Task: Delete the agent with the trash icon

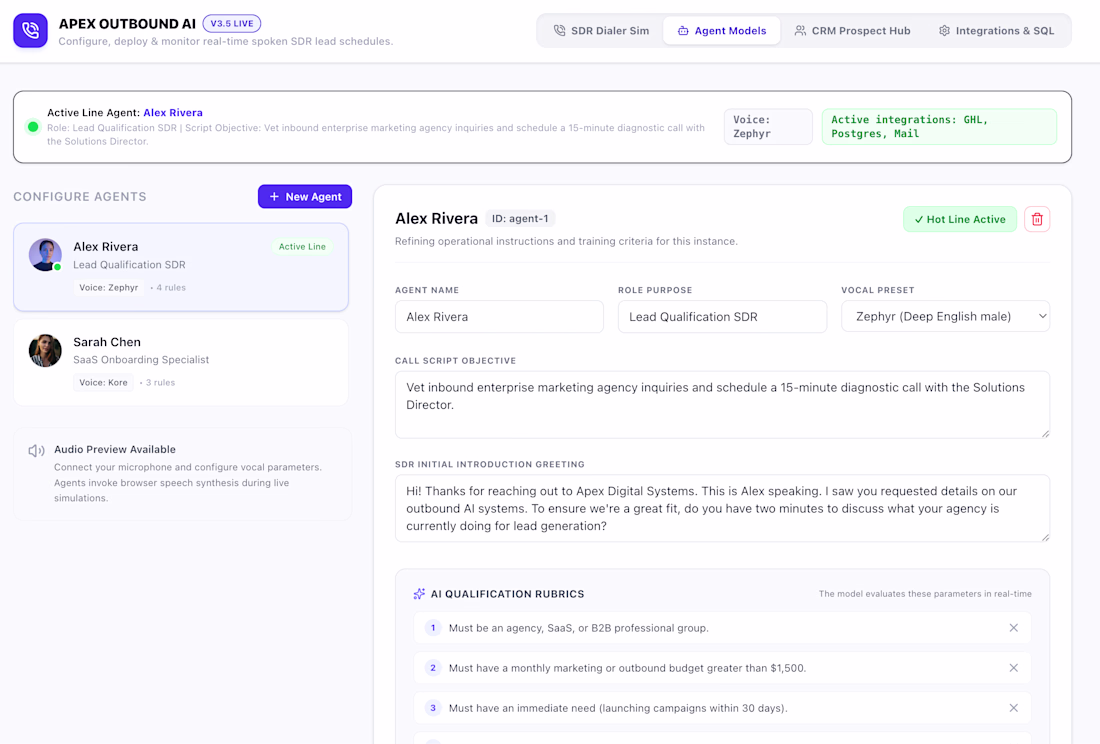Action: pyautogui.click(x=1037, y=219)
